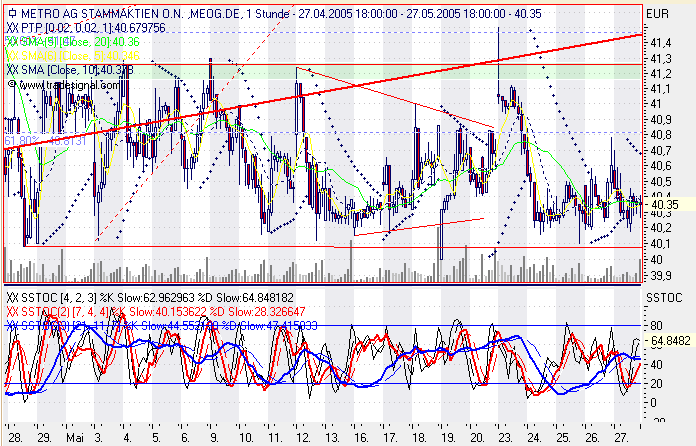The width and height of the screenshot is (696, 446).
Task: Click the 40,5 price axis value
Action: 661,182
